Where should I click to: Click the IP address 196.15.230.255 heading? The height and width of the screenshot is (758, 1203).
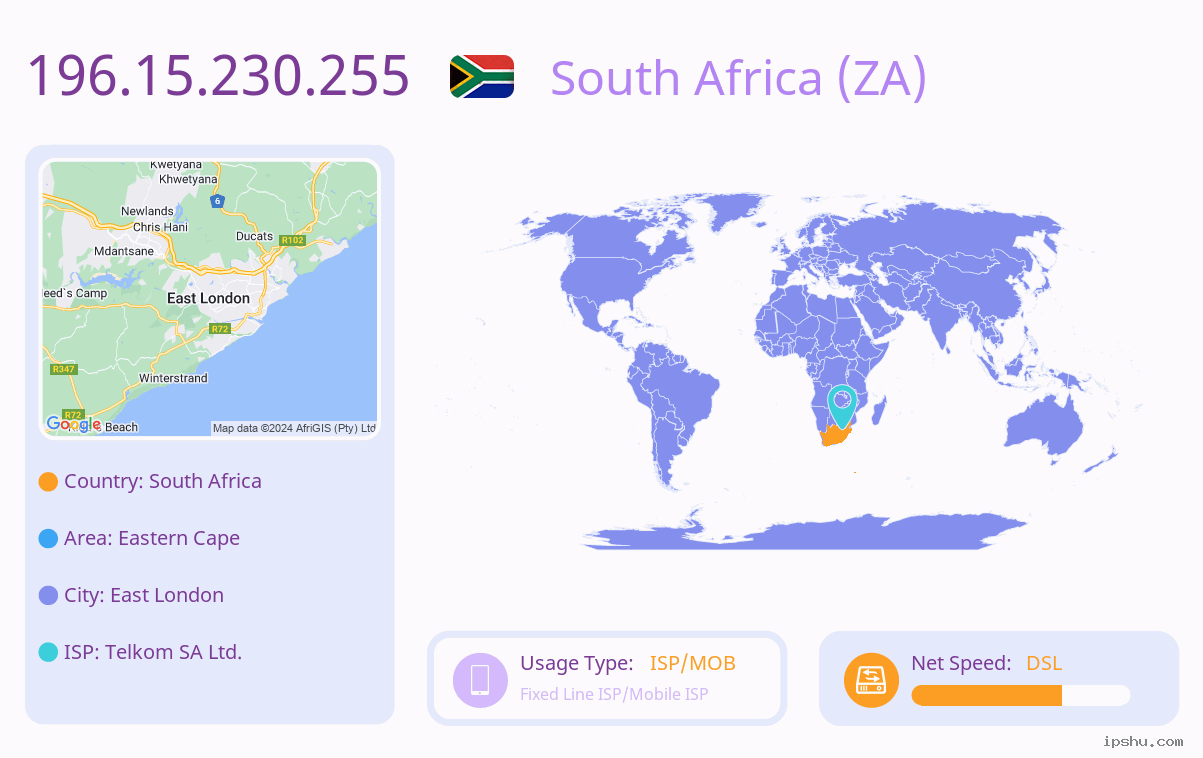pos(218,75)
